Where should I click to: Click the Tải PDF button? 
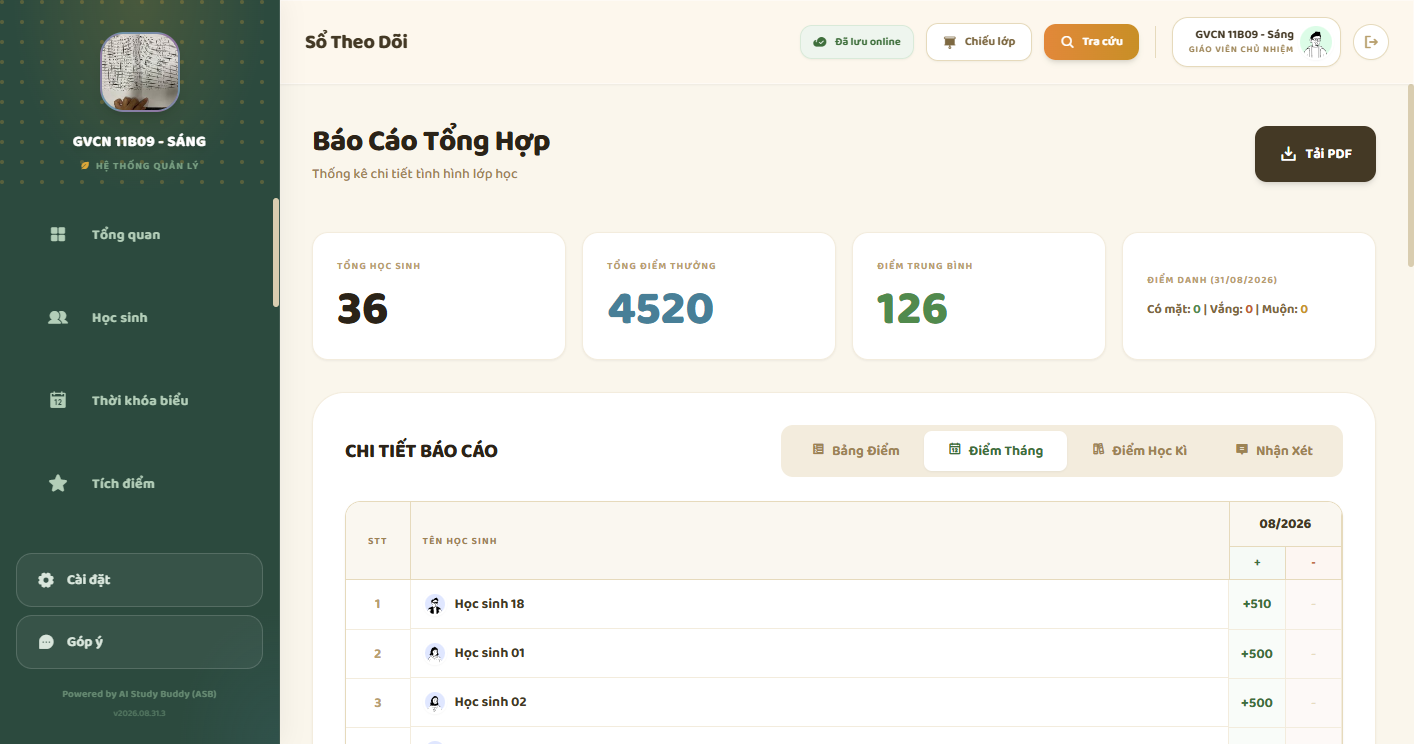1315,154
